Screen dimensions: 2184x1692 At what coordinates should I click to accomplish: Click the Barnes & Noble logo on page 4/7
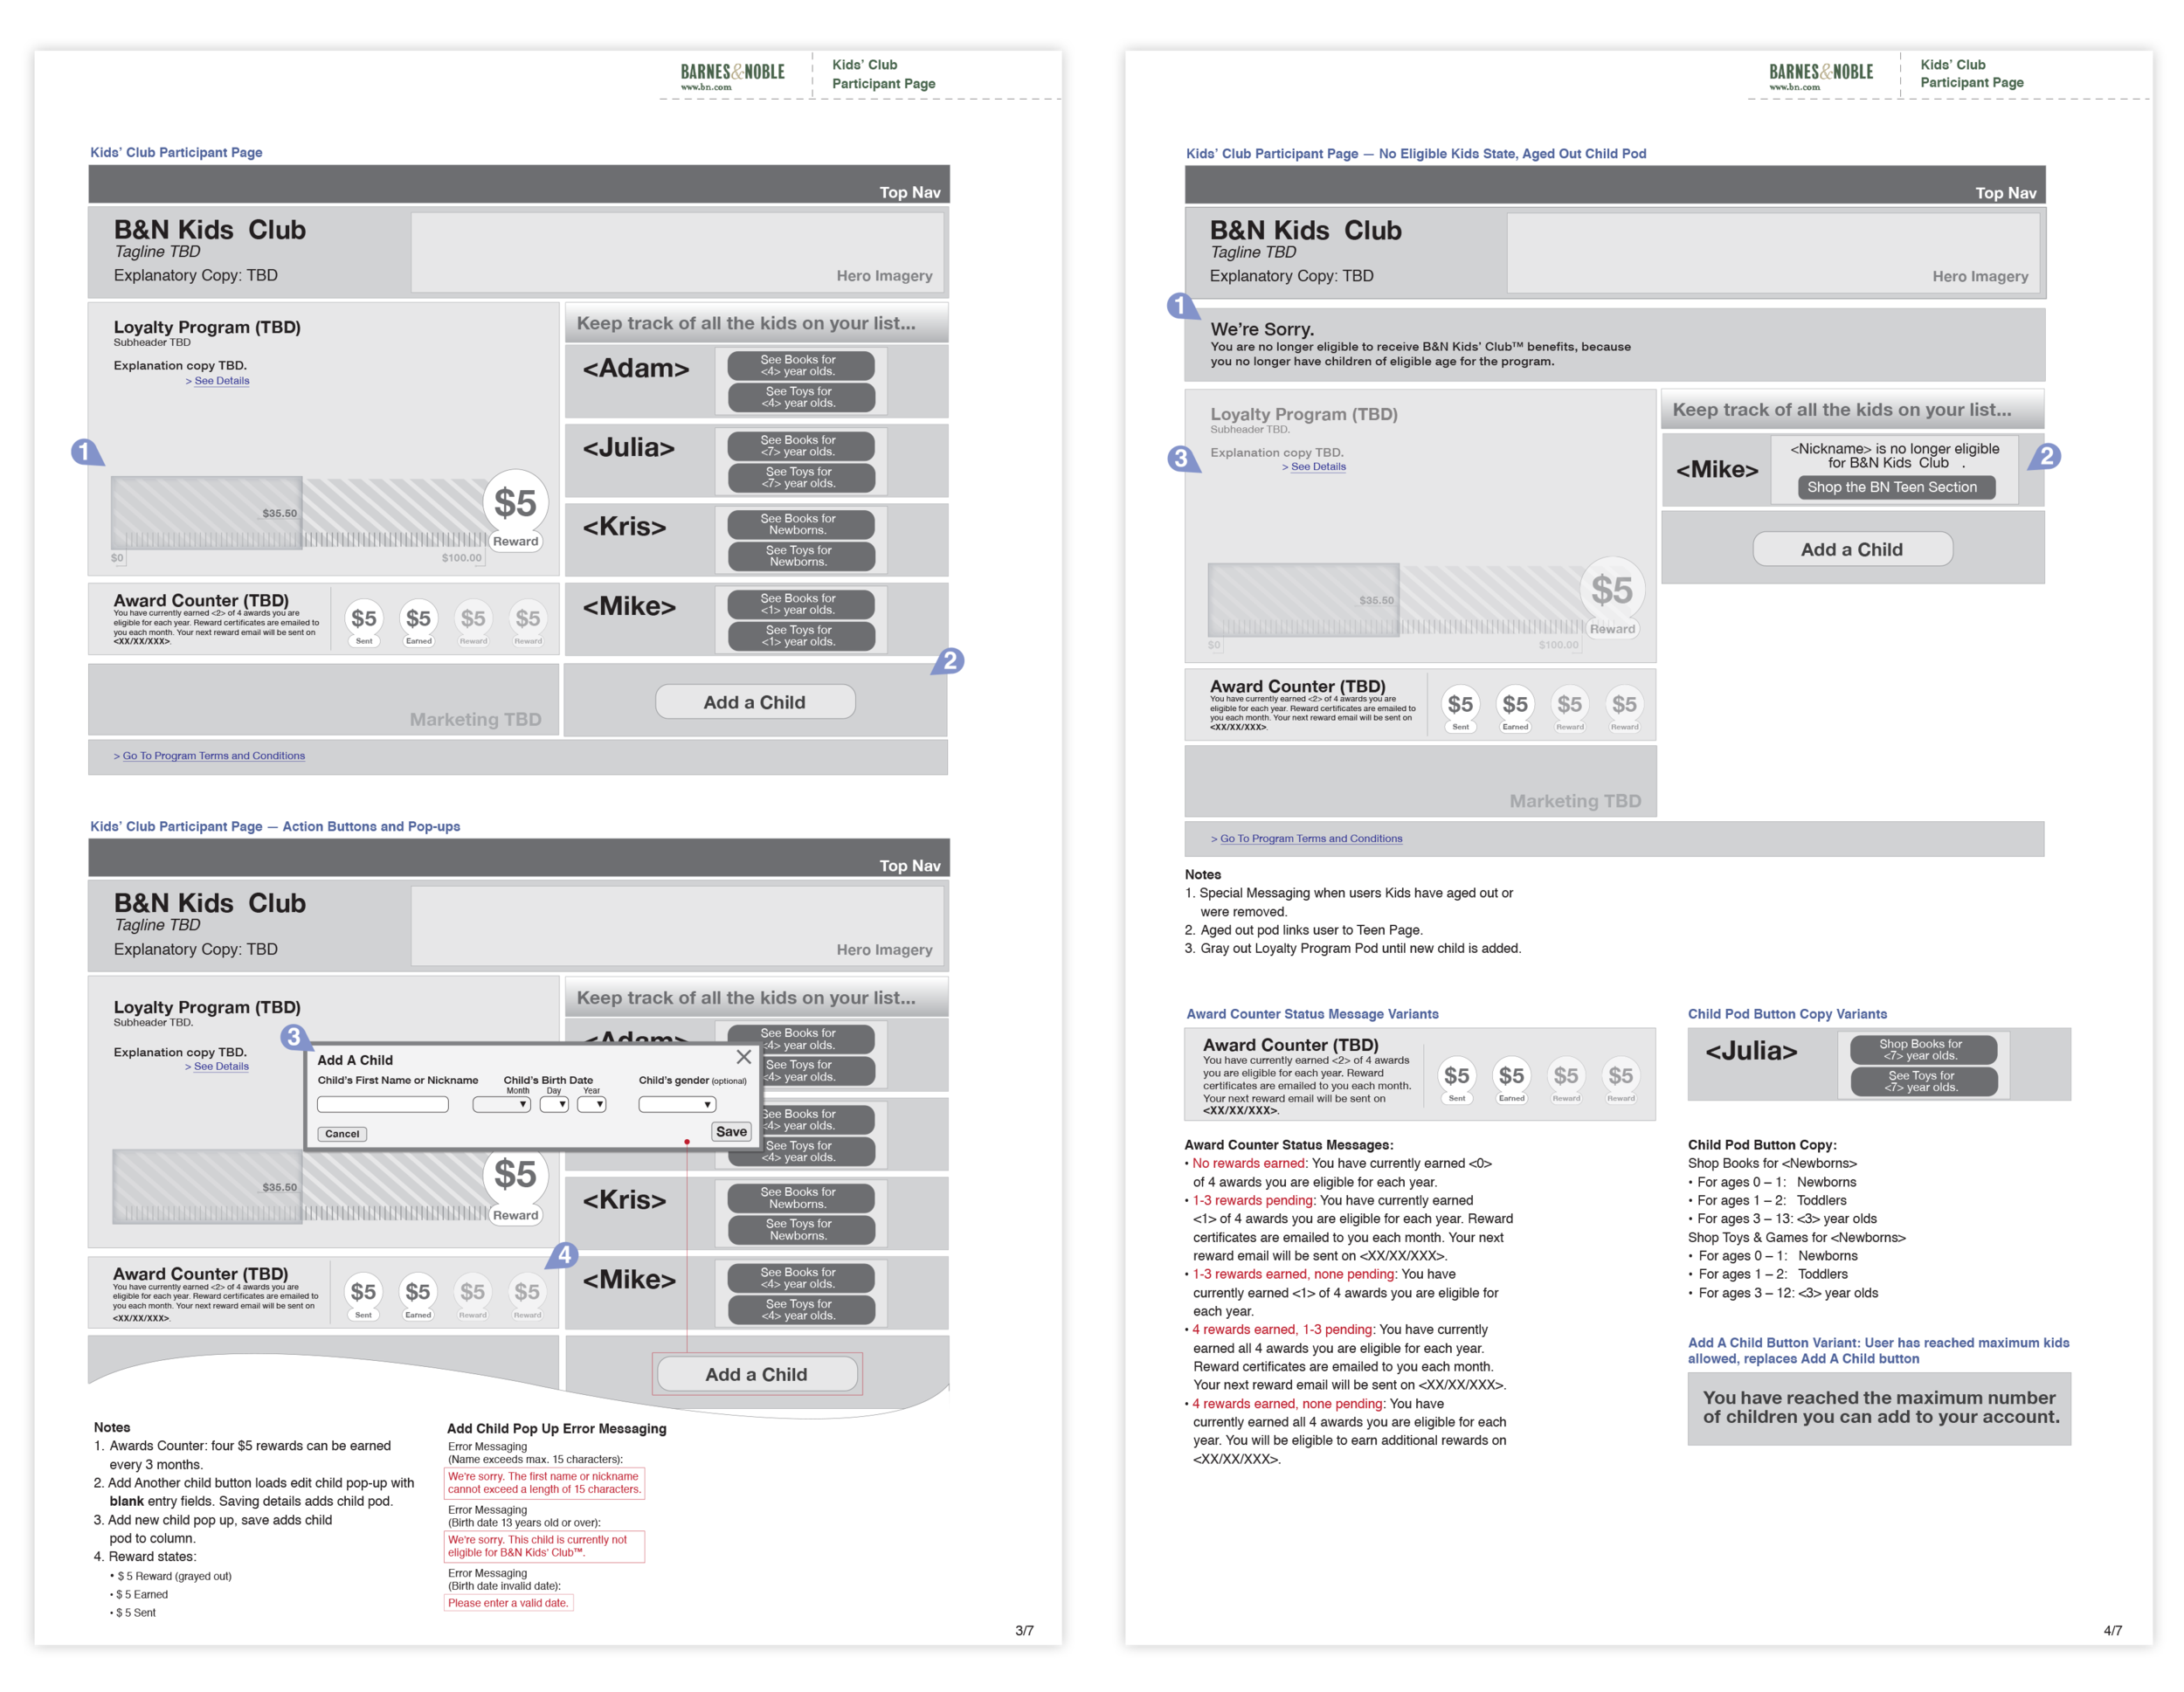pos(1821,75)
